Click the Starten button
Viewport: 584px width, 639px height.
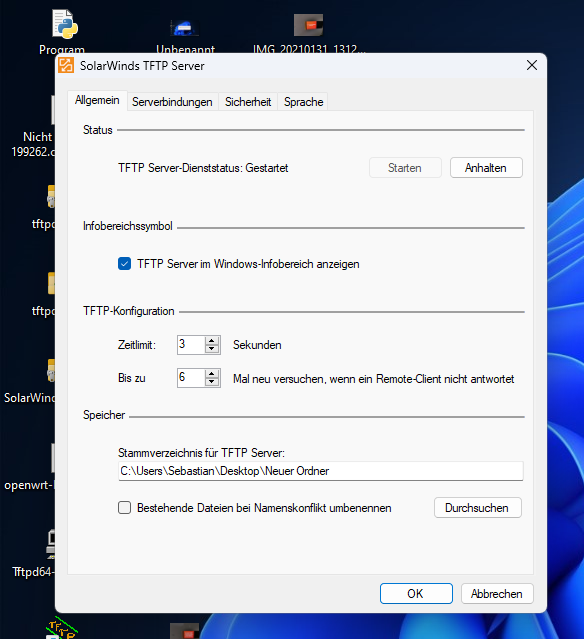pos(405,168)
